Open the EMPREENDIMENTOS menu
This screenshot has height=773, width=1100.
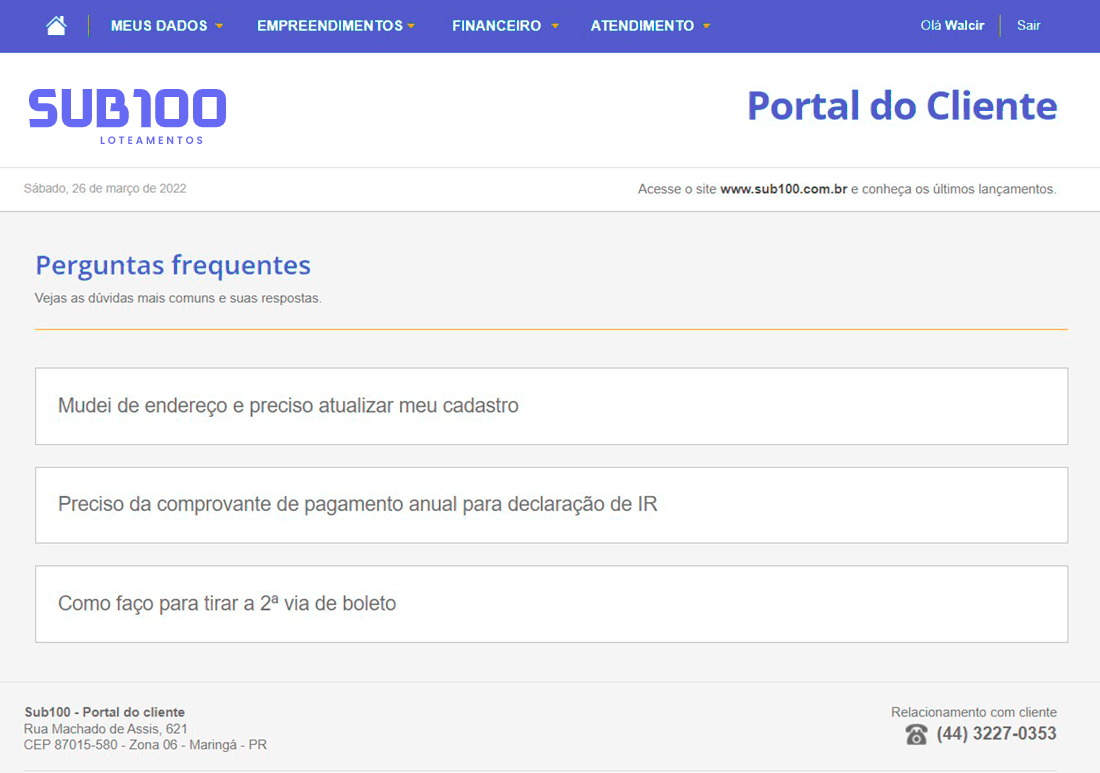point(328,25)
